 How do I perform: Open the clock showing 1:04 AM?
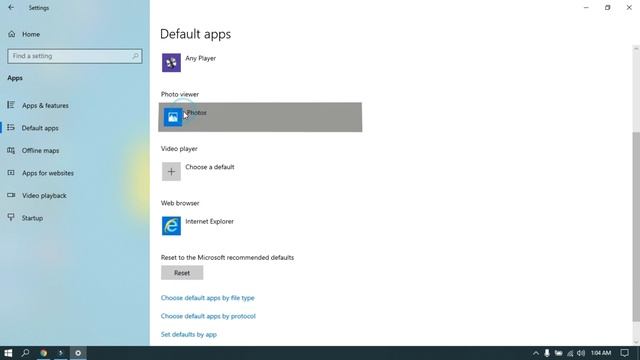click(601, 353)
